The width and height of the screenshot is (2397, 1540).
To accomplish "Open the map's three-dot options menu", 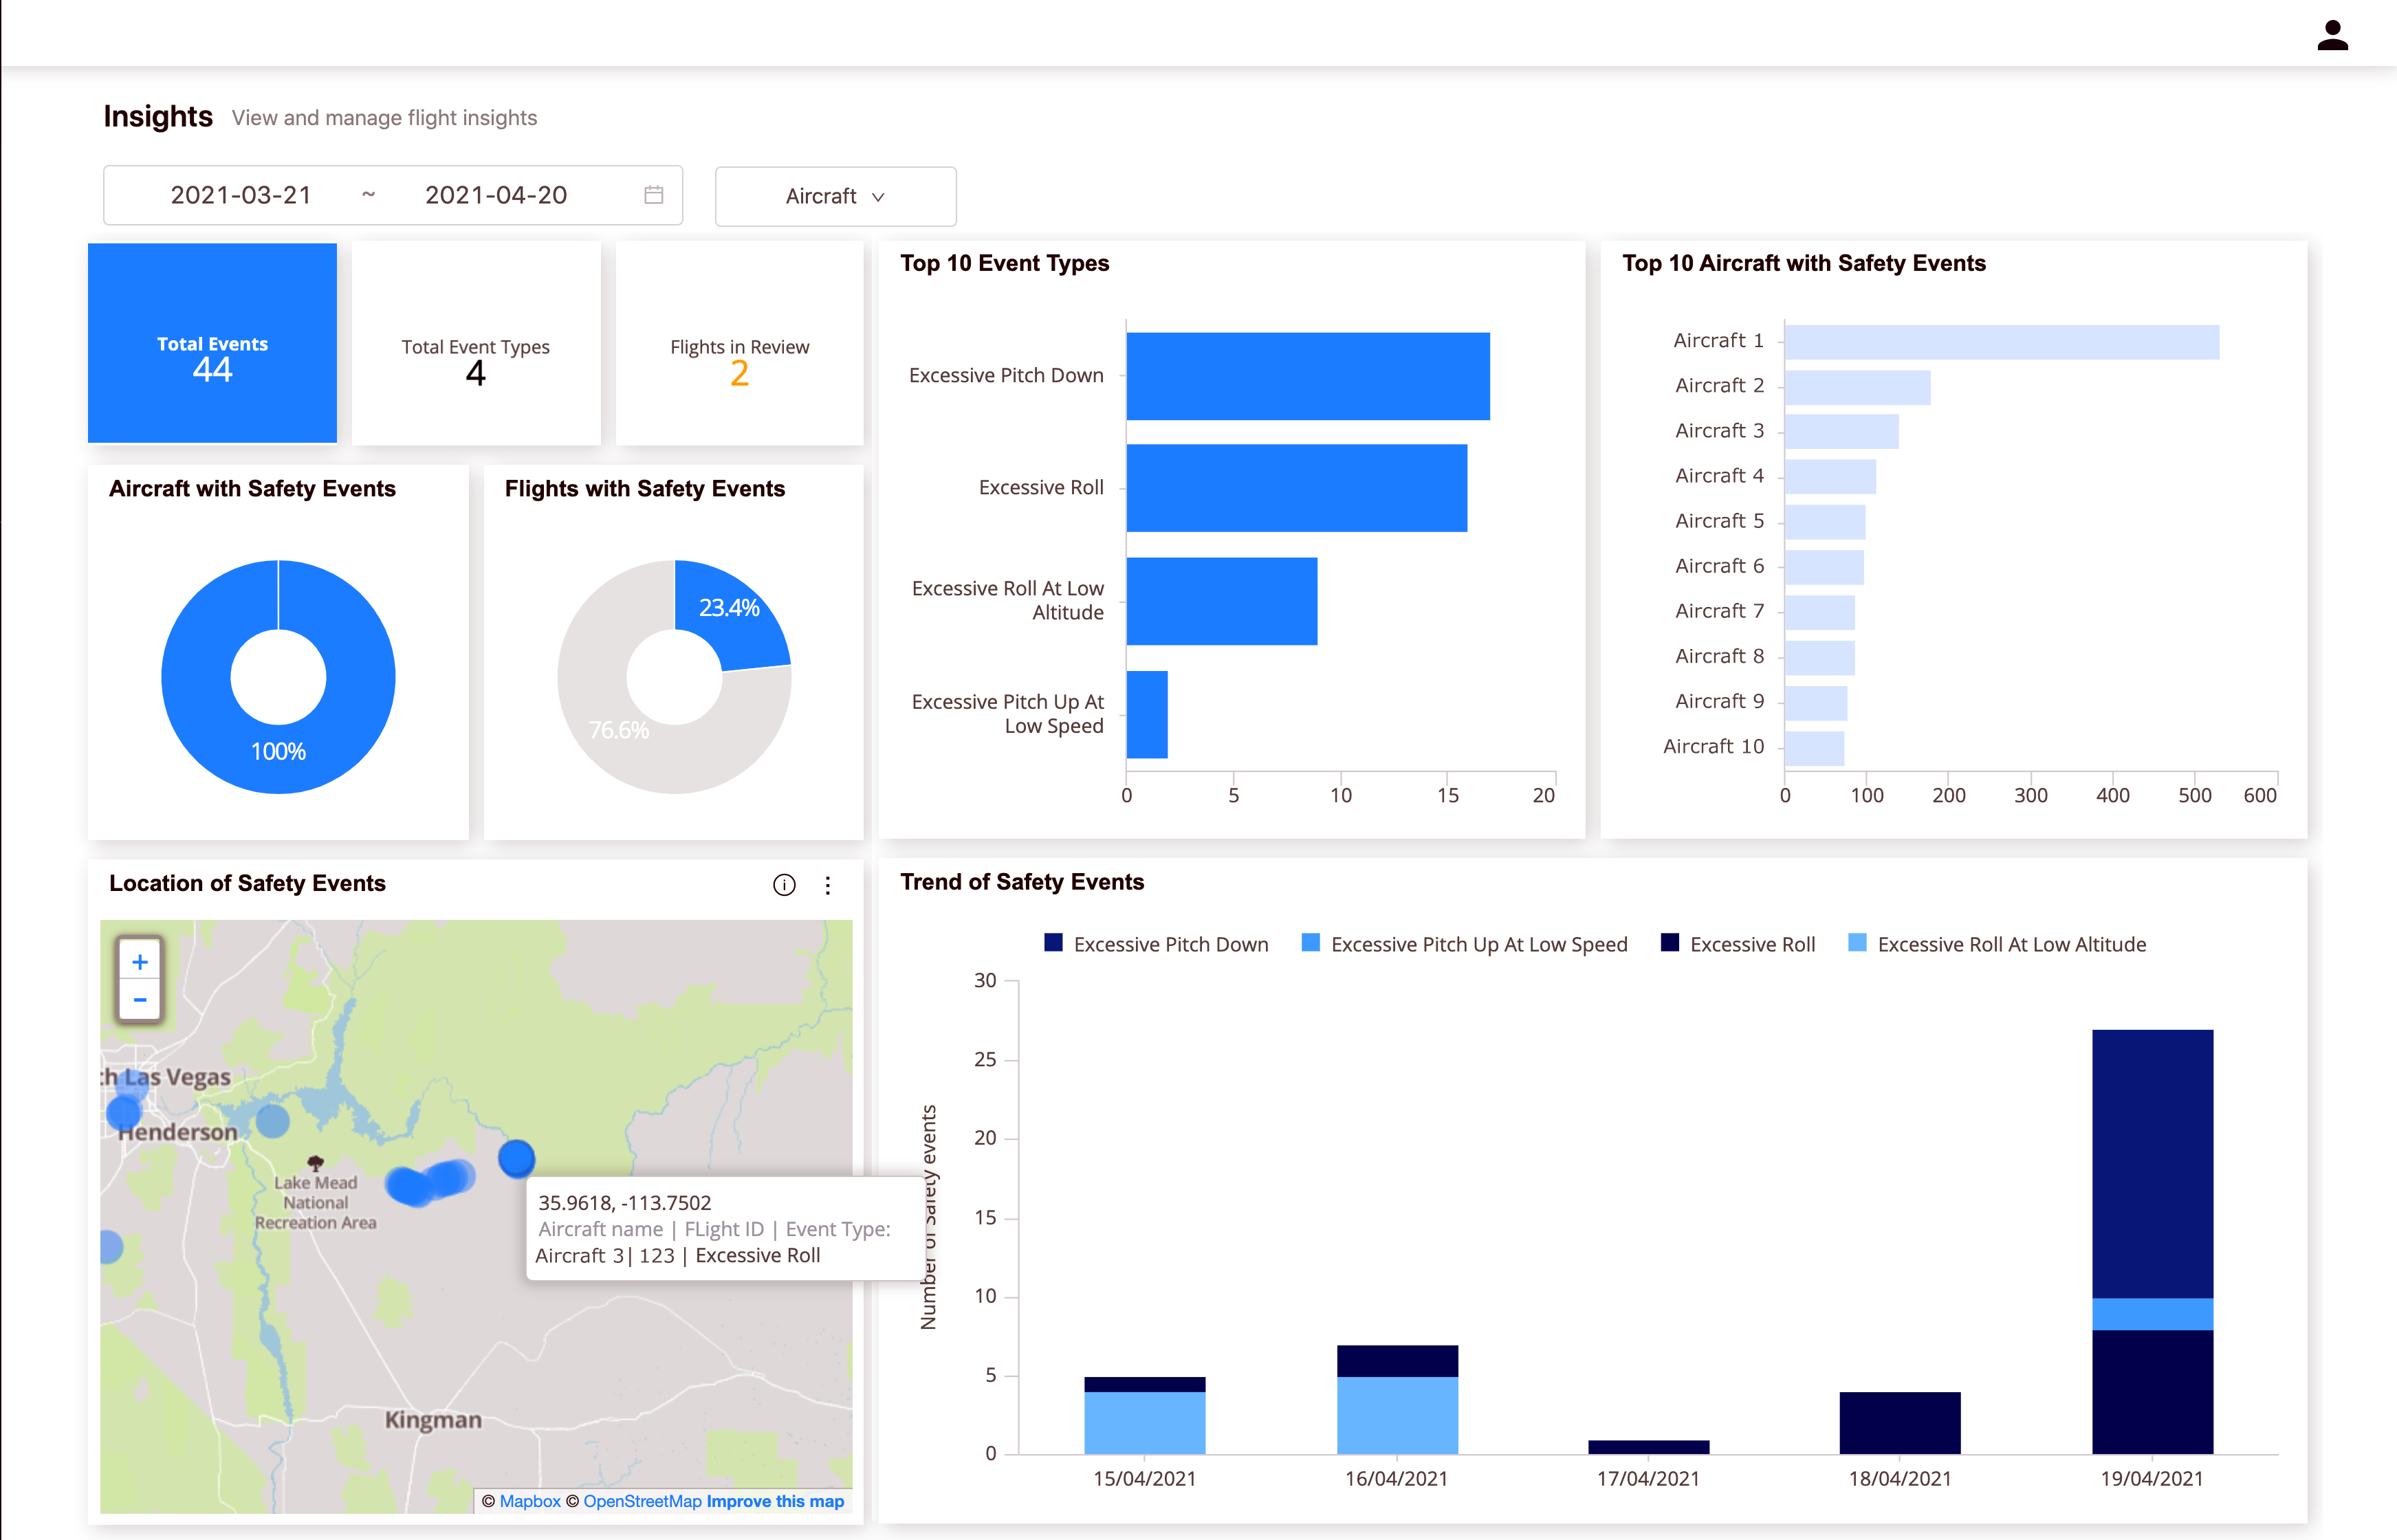I will coord(828,885).
